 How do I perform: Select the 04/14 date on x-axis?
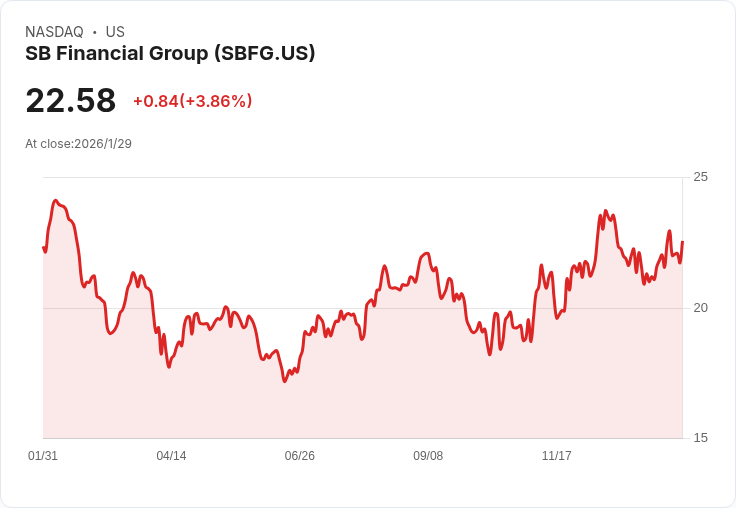(171, 456)
